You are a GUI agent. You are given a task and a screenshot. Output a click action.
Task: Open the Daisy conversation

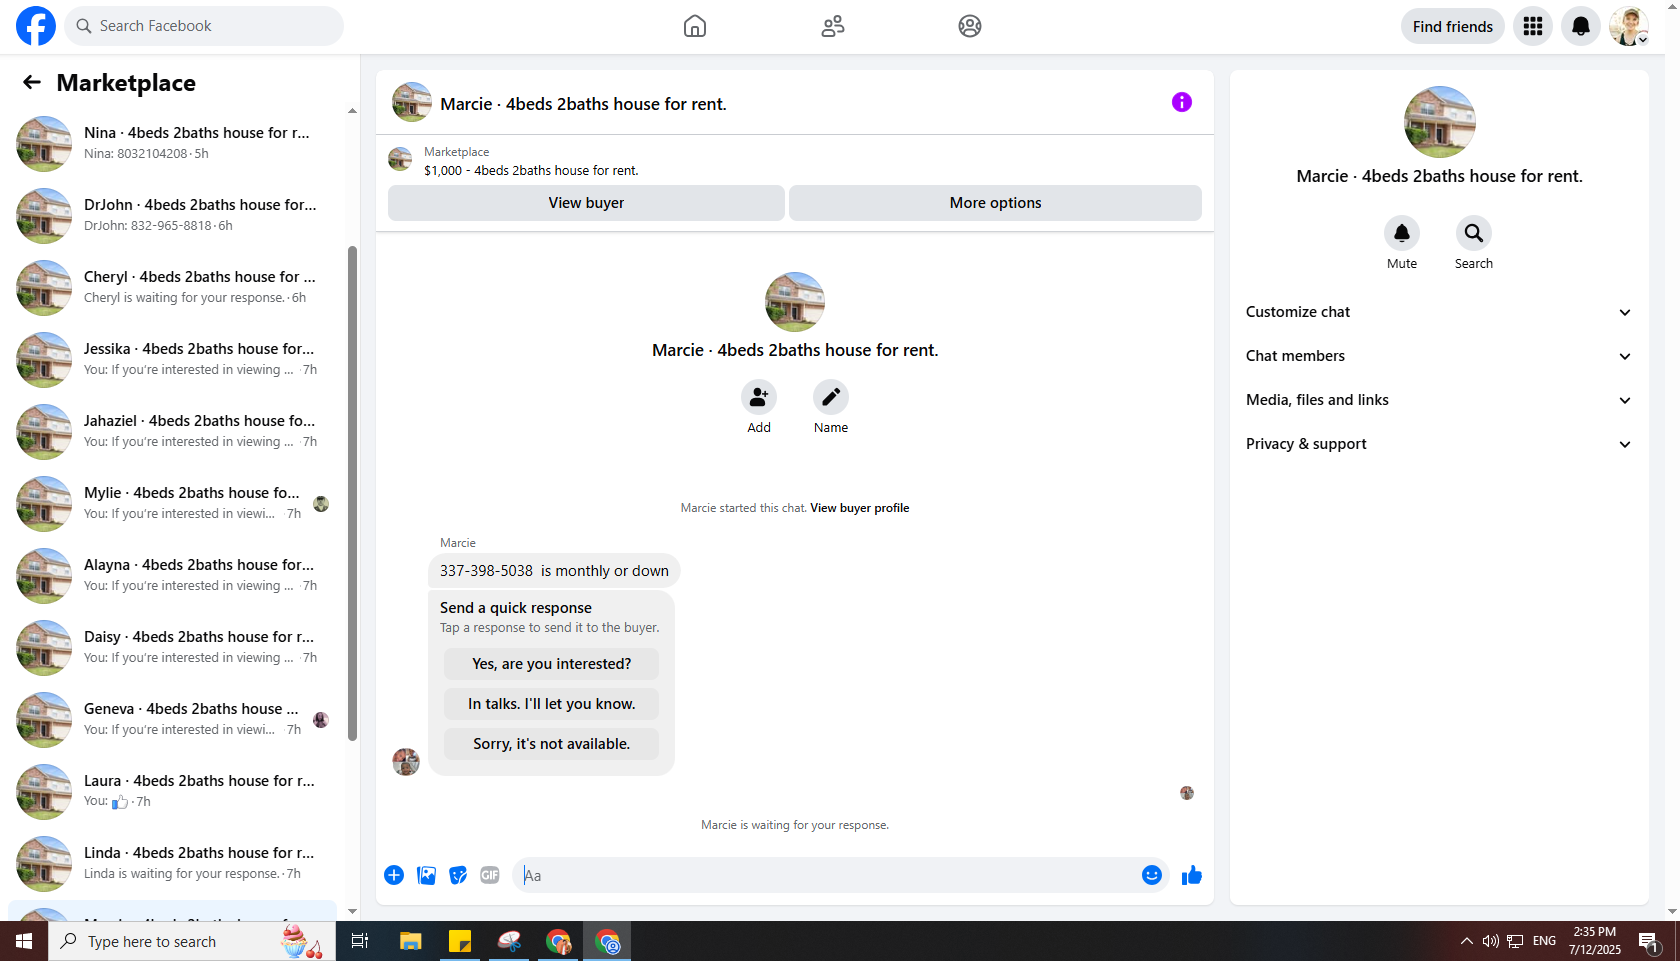[174, 647]
